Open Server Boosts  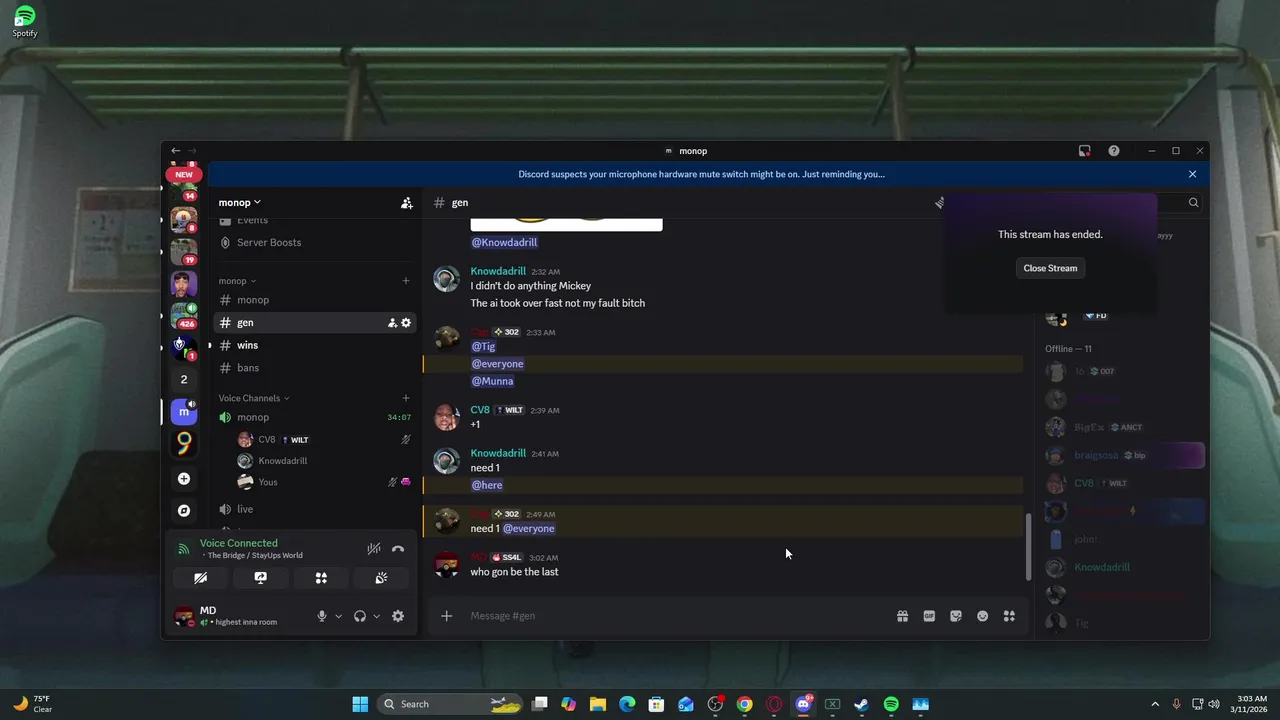click(314, 243)
